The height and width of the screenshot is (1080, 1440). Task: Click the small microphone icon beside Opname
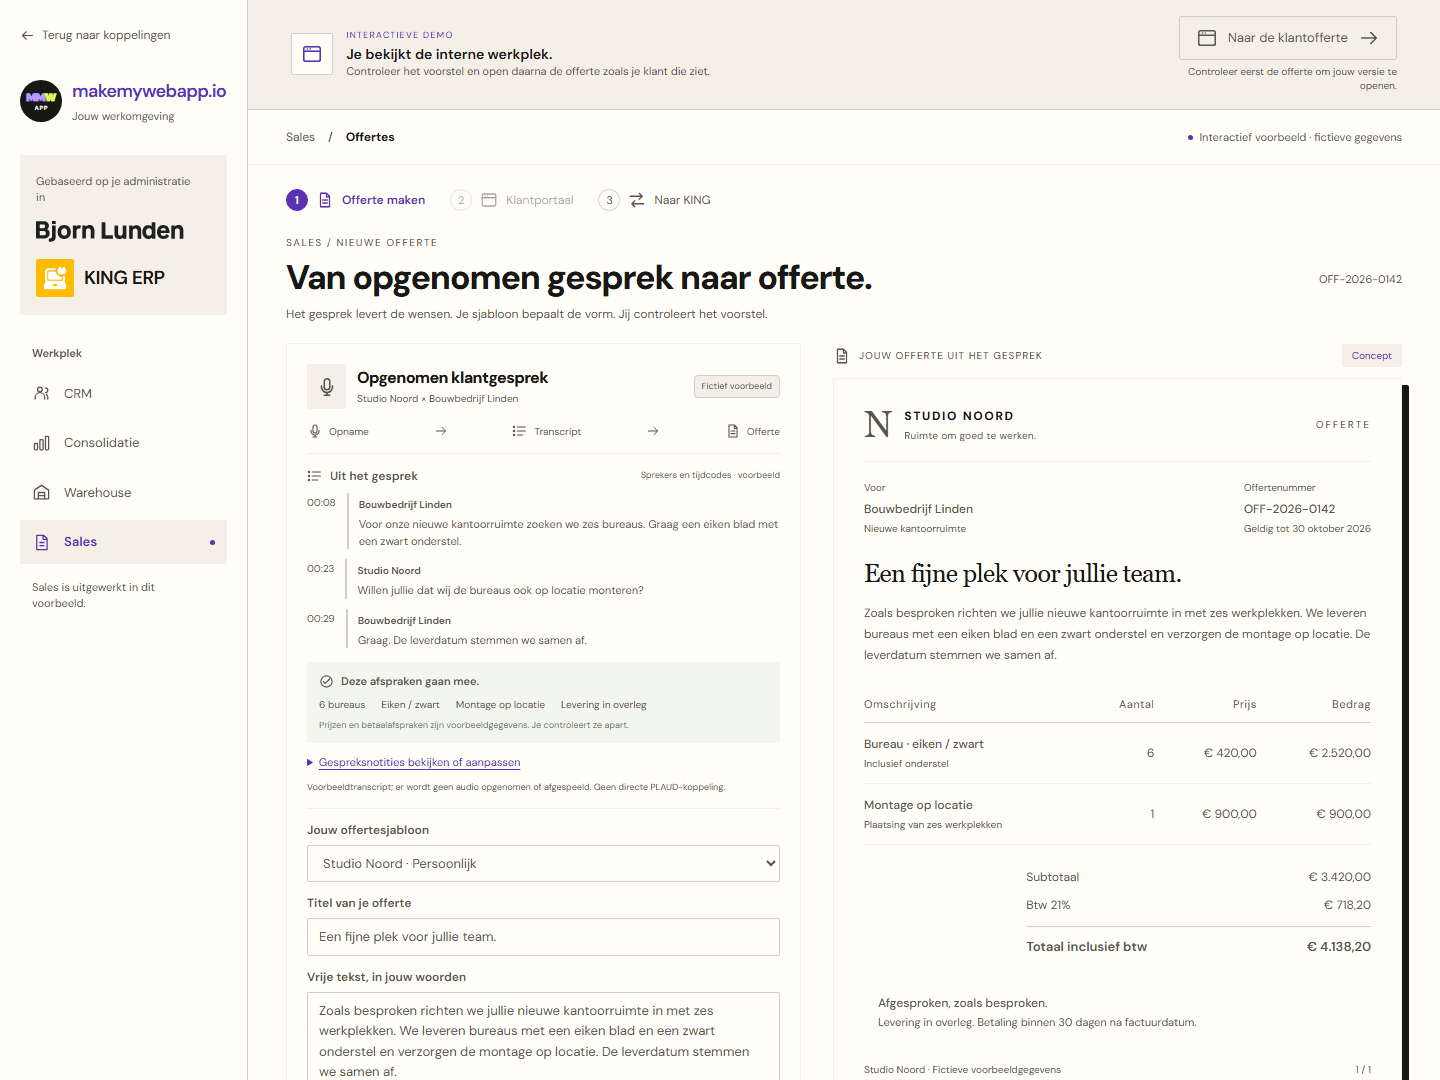(316, 432)
